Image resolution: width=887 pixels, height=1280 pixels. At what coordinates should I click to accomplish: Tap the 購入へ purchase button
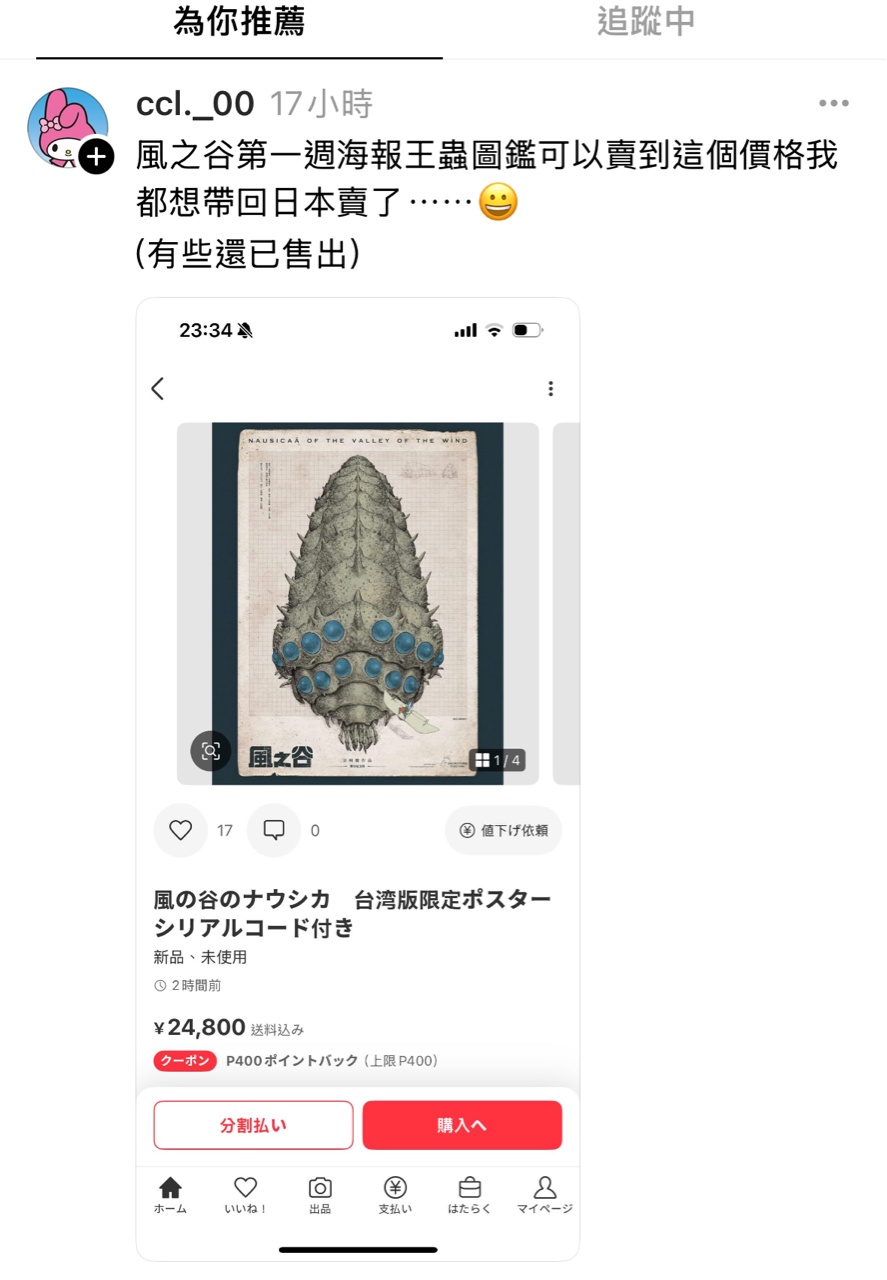point(462,1125)
